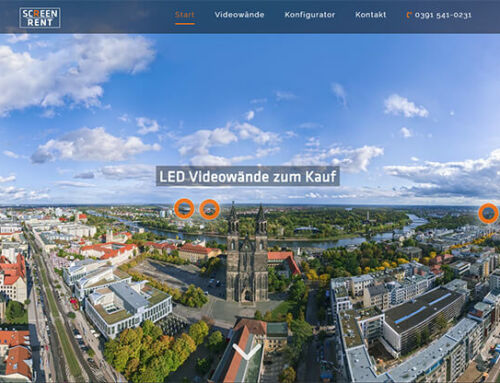Navigate to Kontakt
This screenshot has width=500, height=383.
(x=371, y=15)
